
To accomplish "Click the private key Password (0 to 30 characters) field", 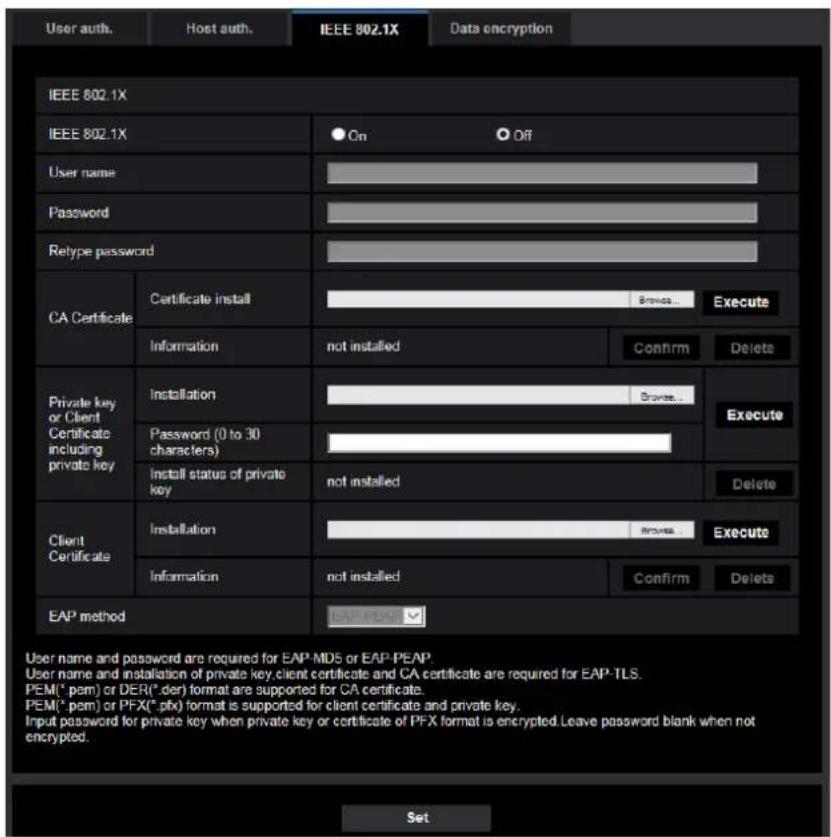I will 499,443.
